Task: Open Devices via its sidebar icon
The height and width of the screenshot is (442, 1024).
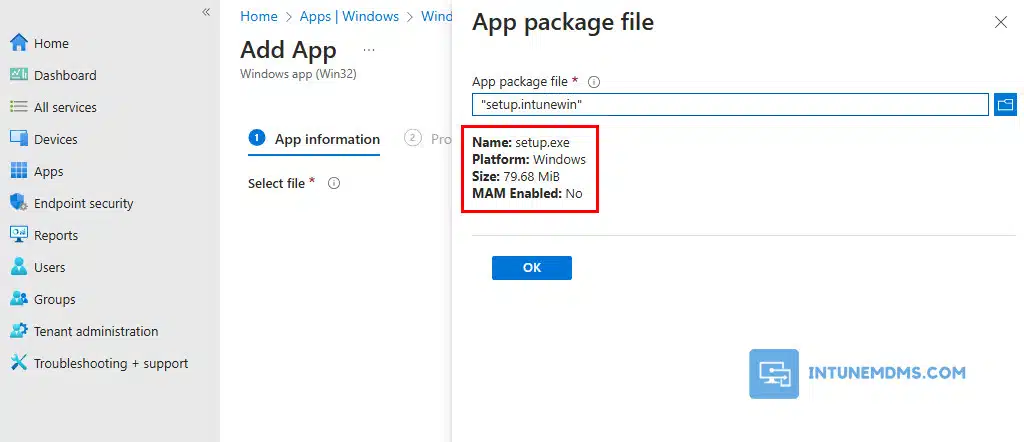Action: coord(18,139)
